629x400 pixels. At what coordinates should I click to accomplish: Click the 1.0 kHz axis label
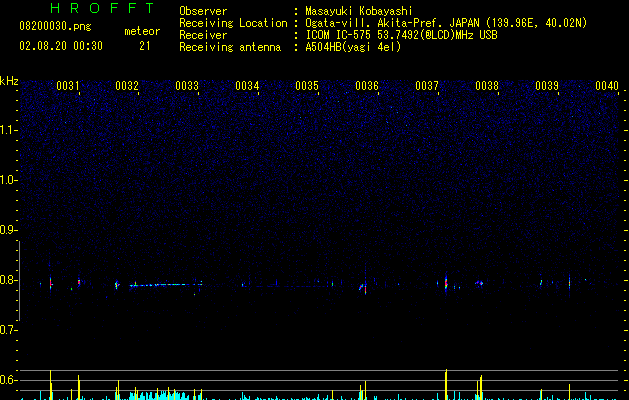[x=8, y=180]
